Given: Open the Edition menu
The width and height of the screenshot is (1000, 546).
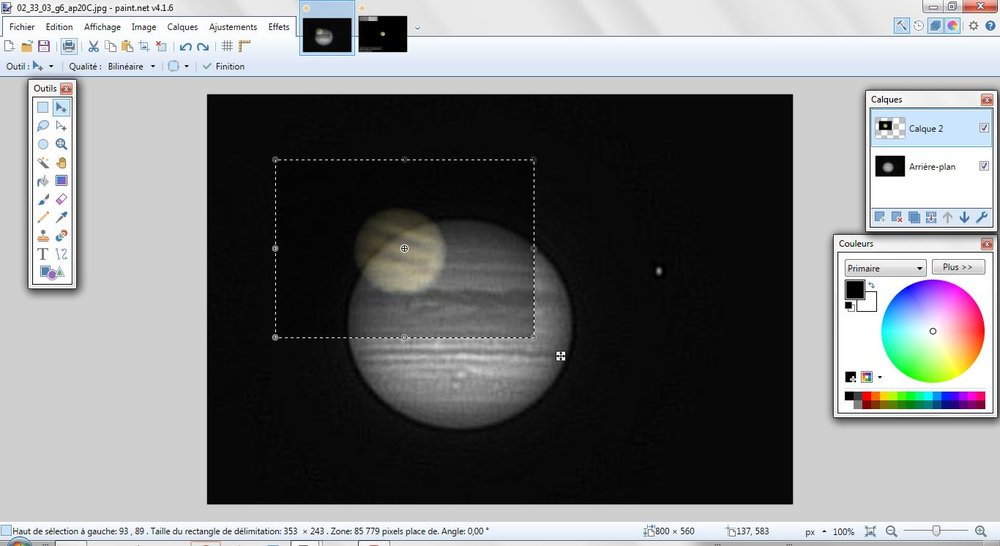Looking at the screenshot, I should 59,27.
